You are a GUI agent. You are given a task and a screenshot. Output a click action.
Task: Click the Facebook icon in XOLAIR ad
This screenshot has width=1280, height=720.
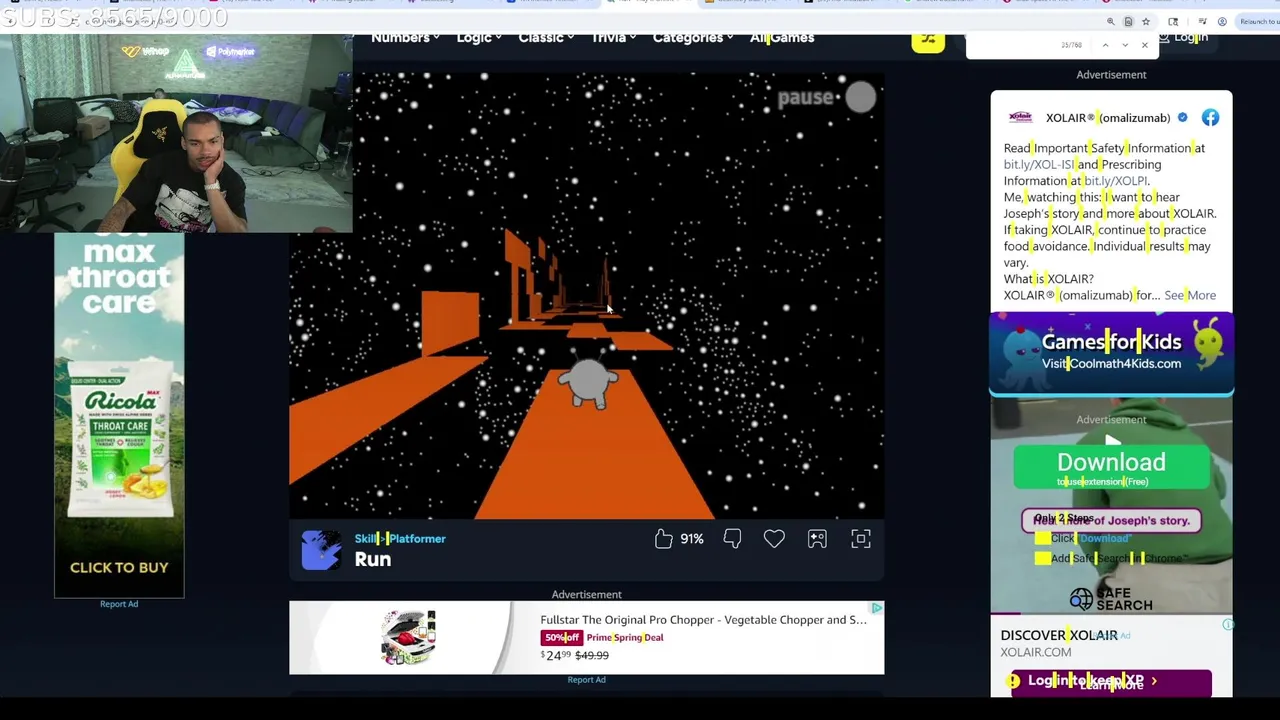point(1210,118)
